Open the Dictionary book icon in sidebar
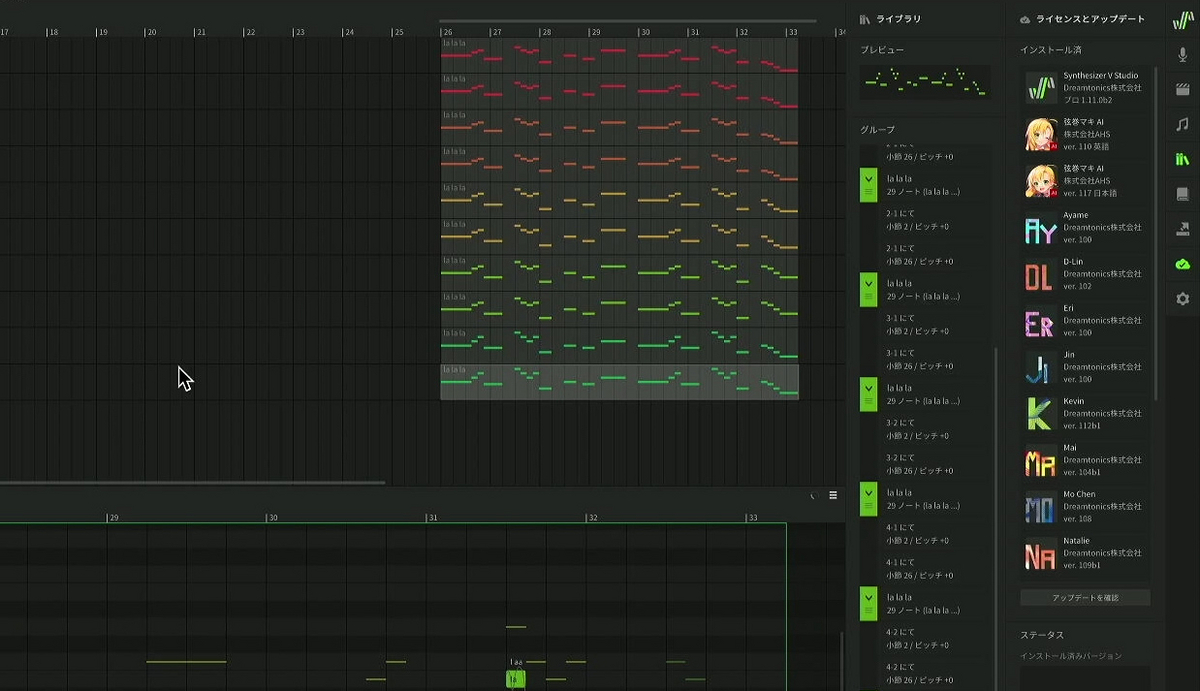Image resolution: width=1200 pixels, height=691 pixels. point(1183,194)
